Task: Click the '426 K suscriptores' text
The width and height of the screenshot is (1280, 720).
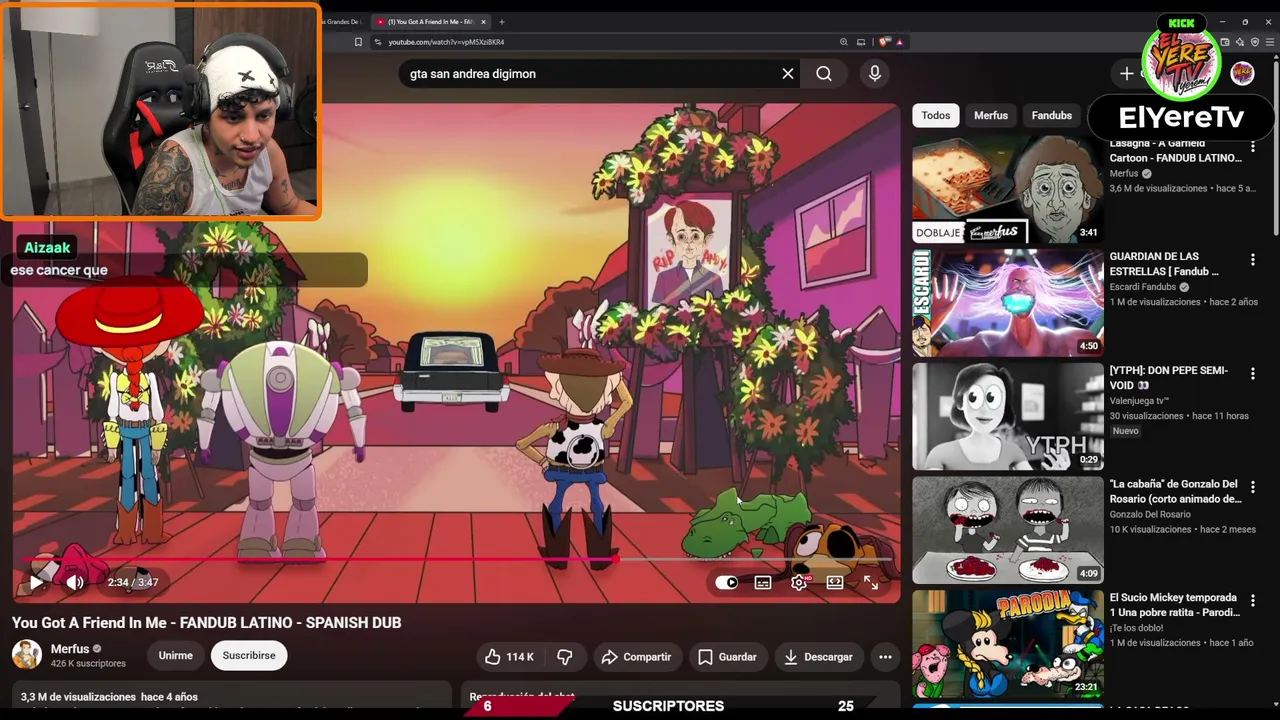Action: pyautogui.click(x=88, y=663)
